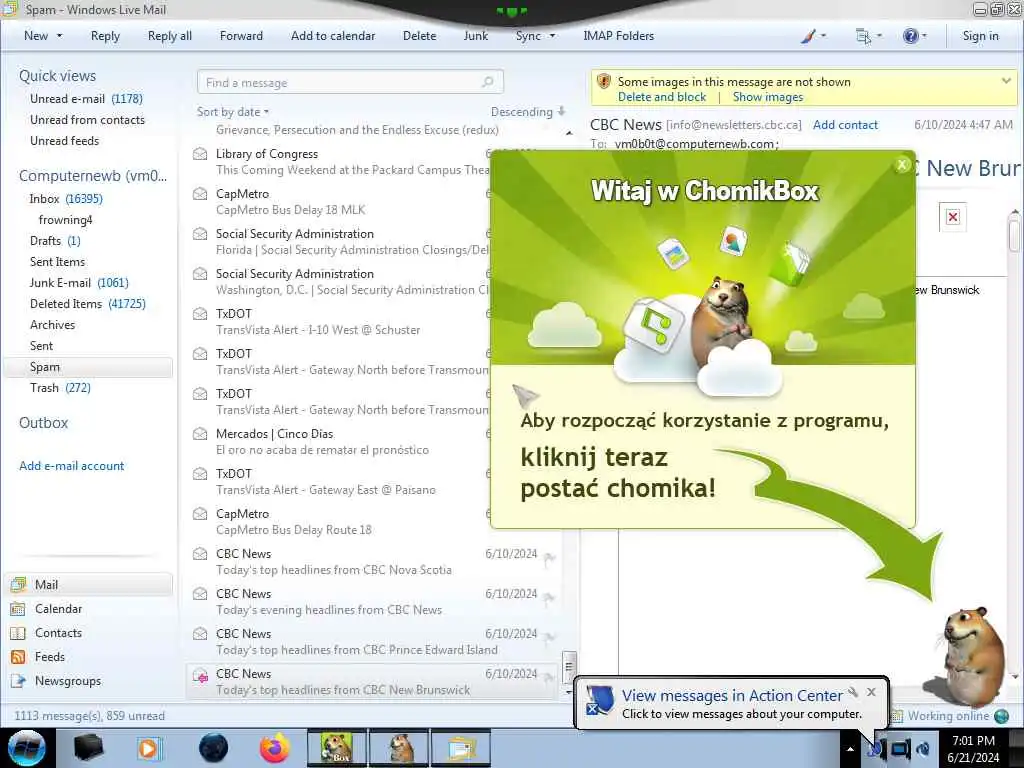
Task: Click in the Find a message field
Action: [x=350, y=82]
